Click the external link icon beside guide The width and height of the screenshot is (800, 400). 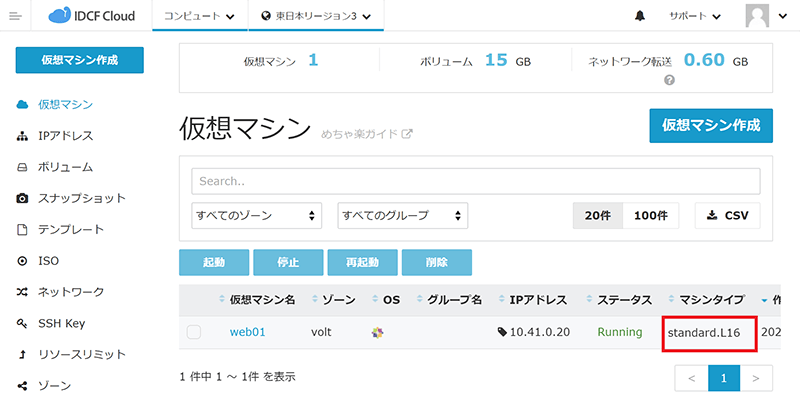point(407,134)
